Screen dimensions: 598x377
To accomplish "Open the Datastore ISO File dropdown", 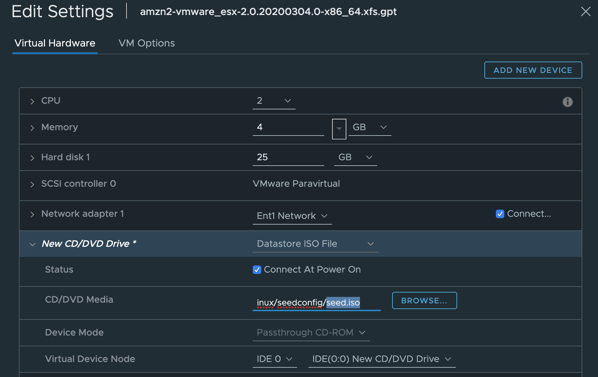I will click(315, 244).
